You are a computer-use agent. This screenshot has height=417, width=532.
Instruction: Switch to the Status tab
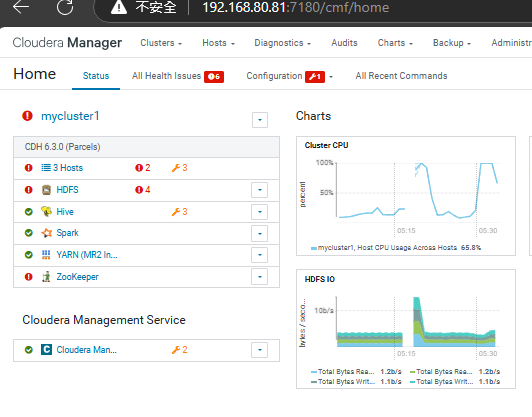click(96, 76)
